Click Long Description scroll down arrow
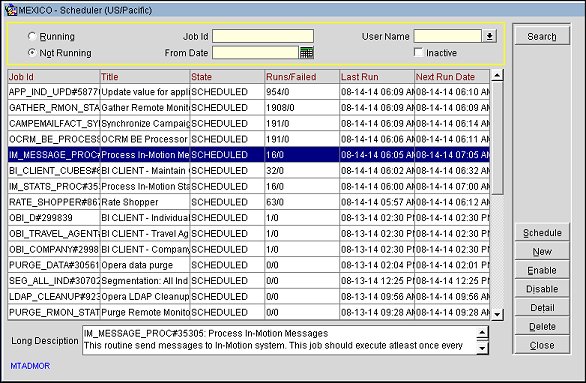The image size is (586, 383). point(482,348)
